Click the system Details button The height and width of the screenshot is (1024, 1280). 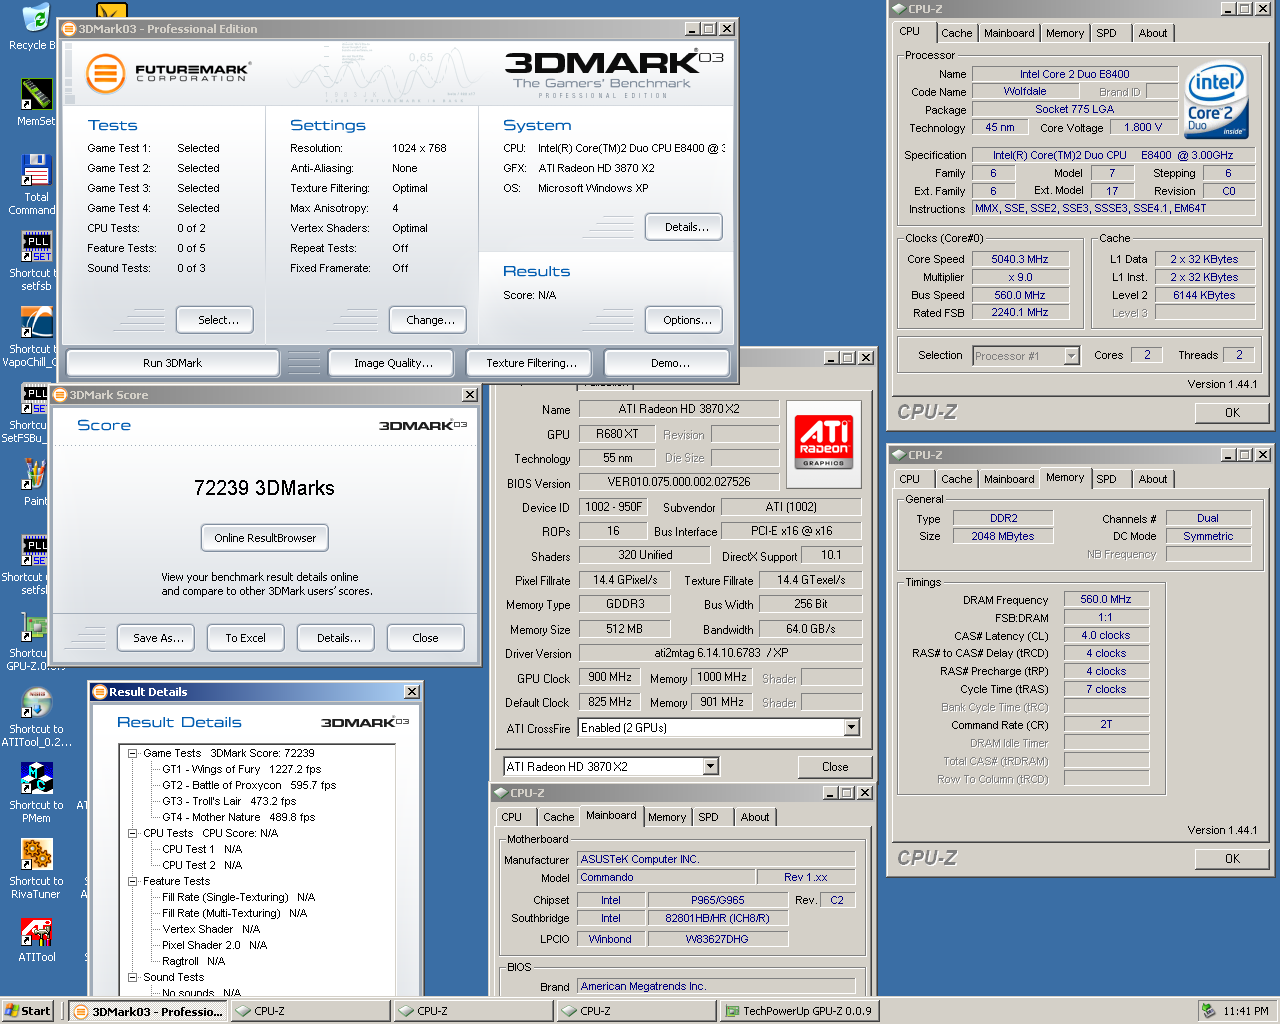pyautogui.click(x=684, y=227)
